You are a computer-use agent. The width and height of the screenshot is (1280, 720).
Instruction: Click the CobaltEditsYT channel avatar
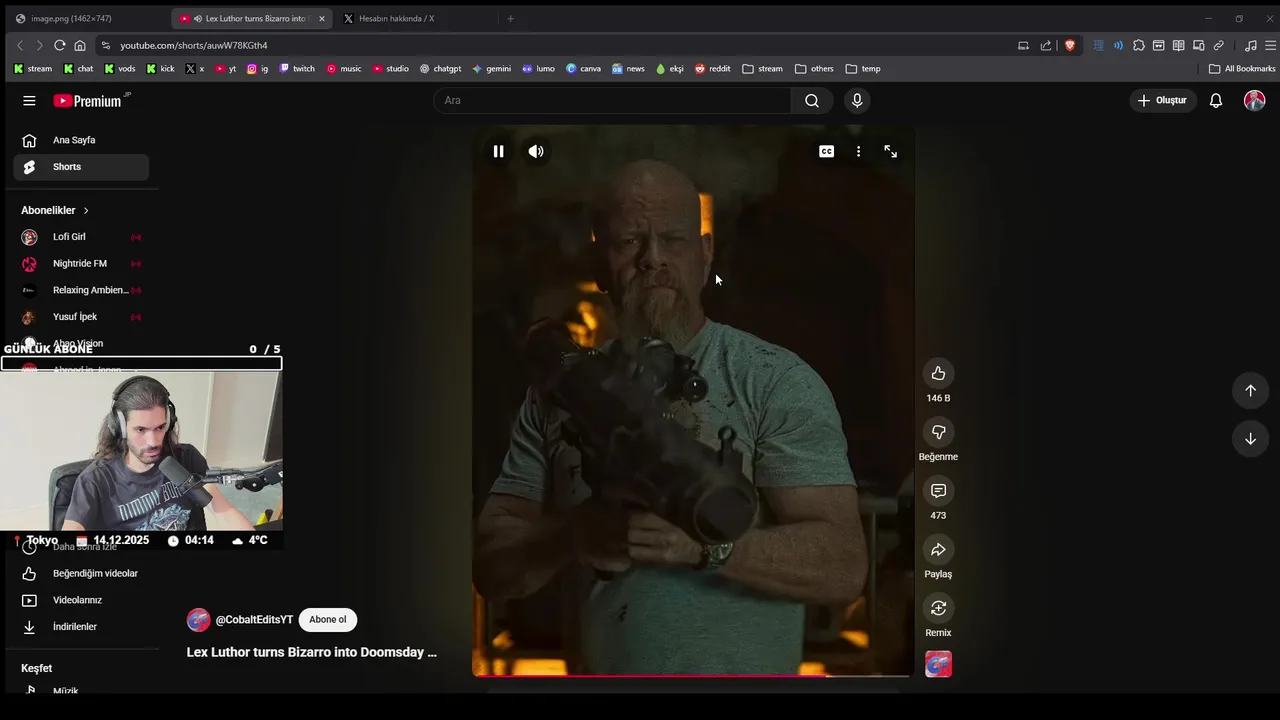(x=198, y=620)
